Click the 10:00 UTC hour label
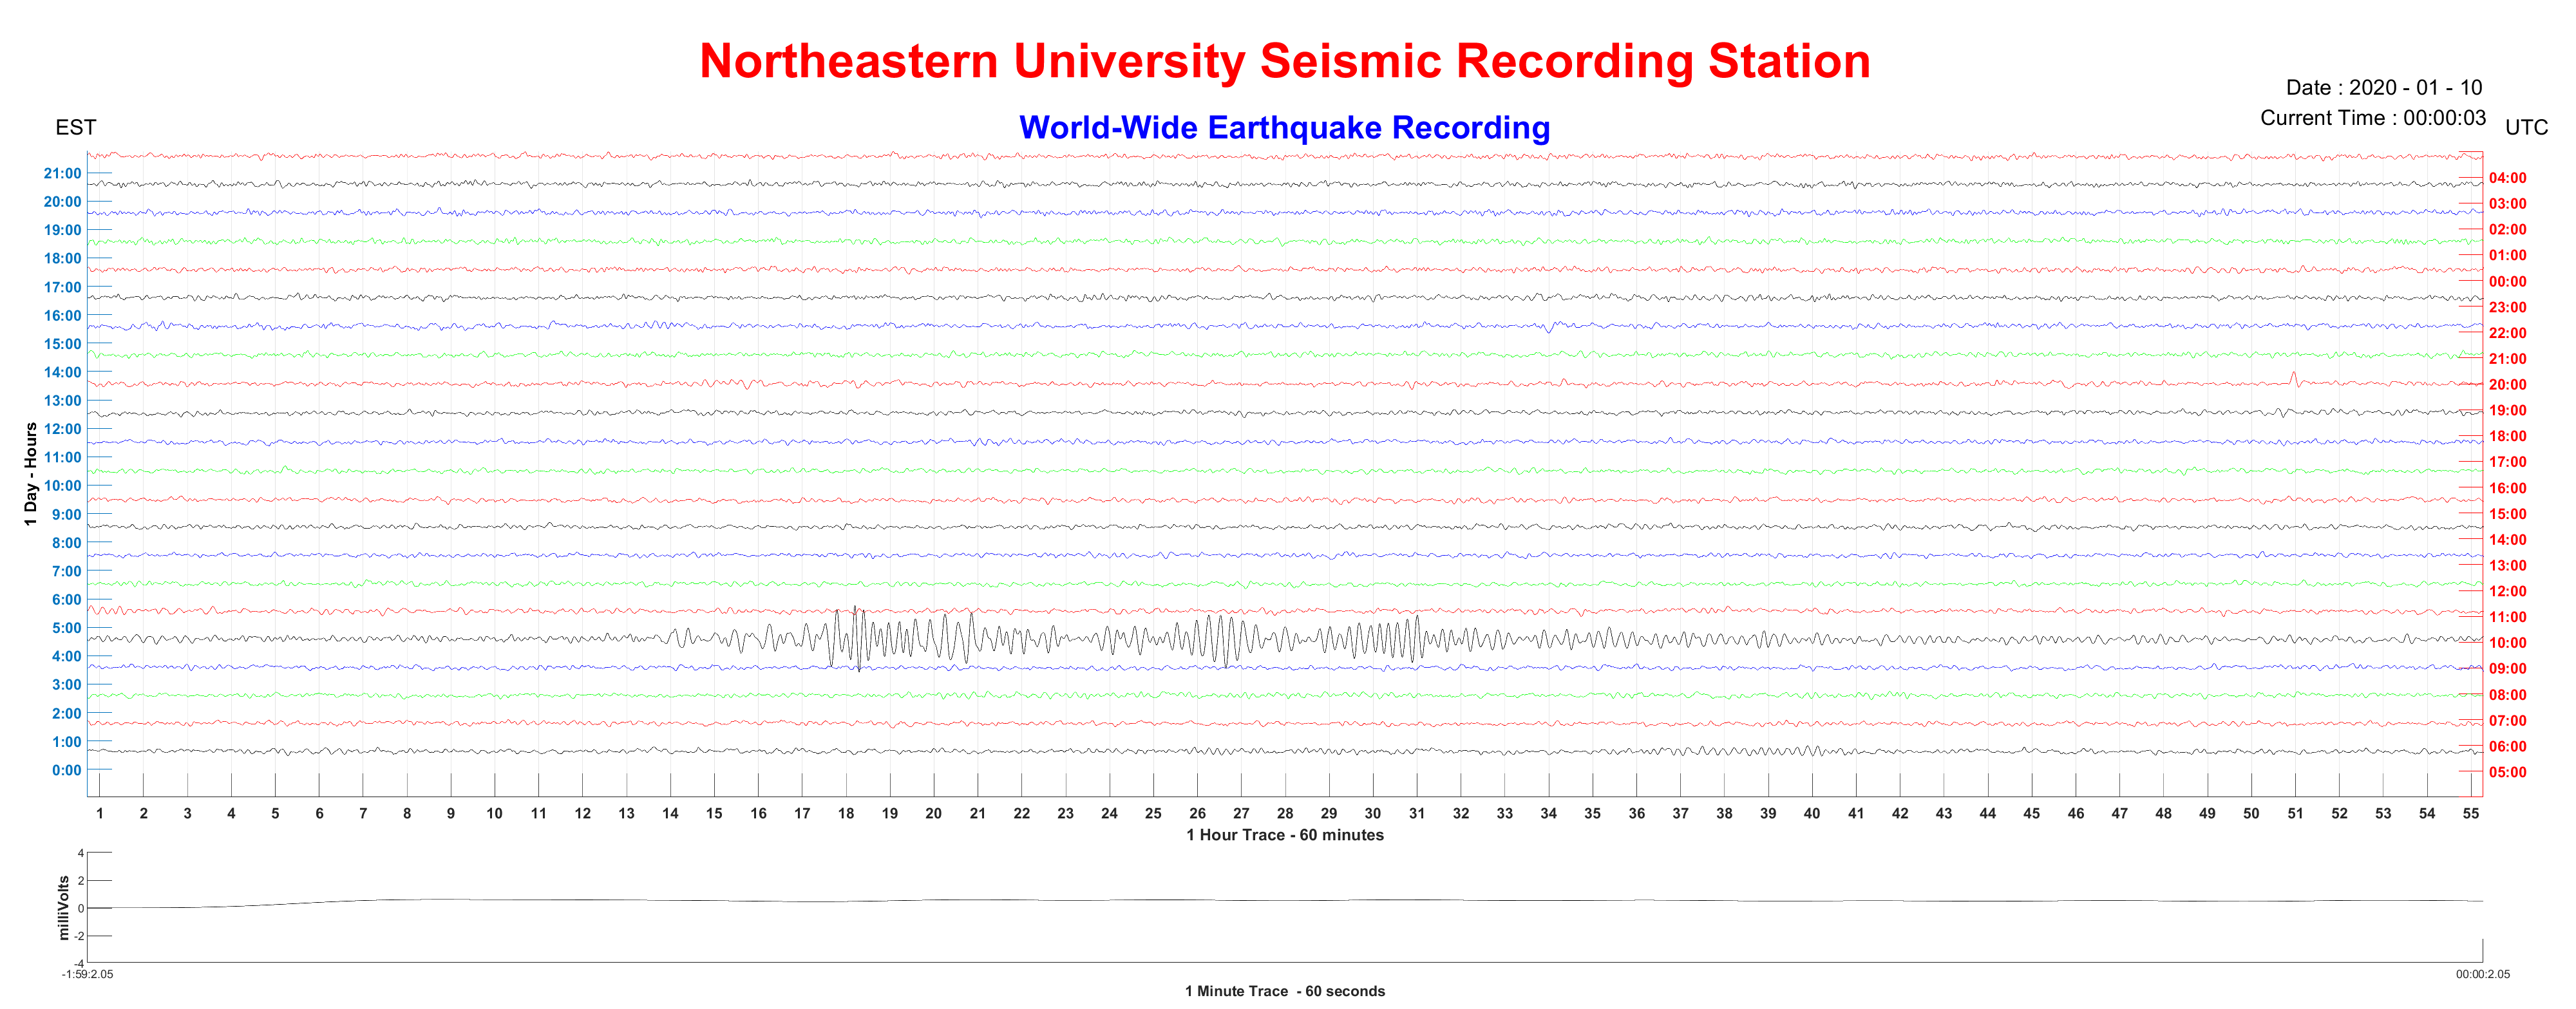This screenshot has height=1009, width=2576. (2507, 643)
